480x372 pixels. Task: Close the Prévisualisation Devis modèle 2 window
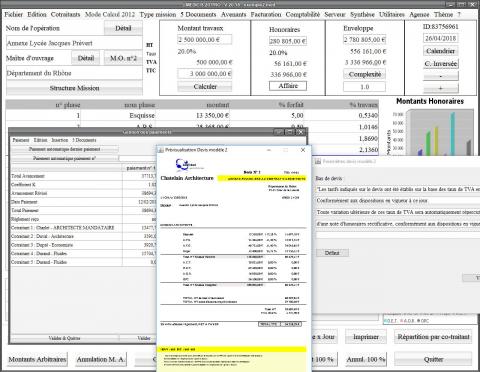pos(303,150)
